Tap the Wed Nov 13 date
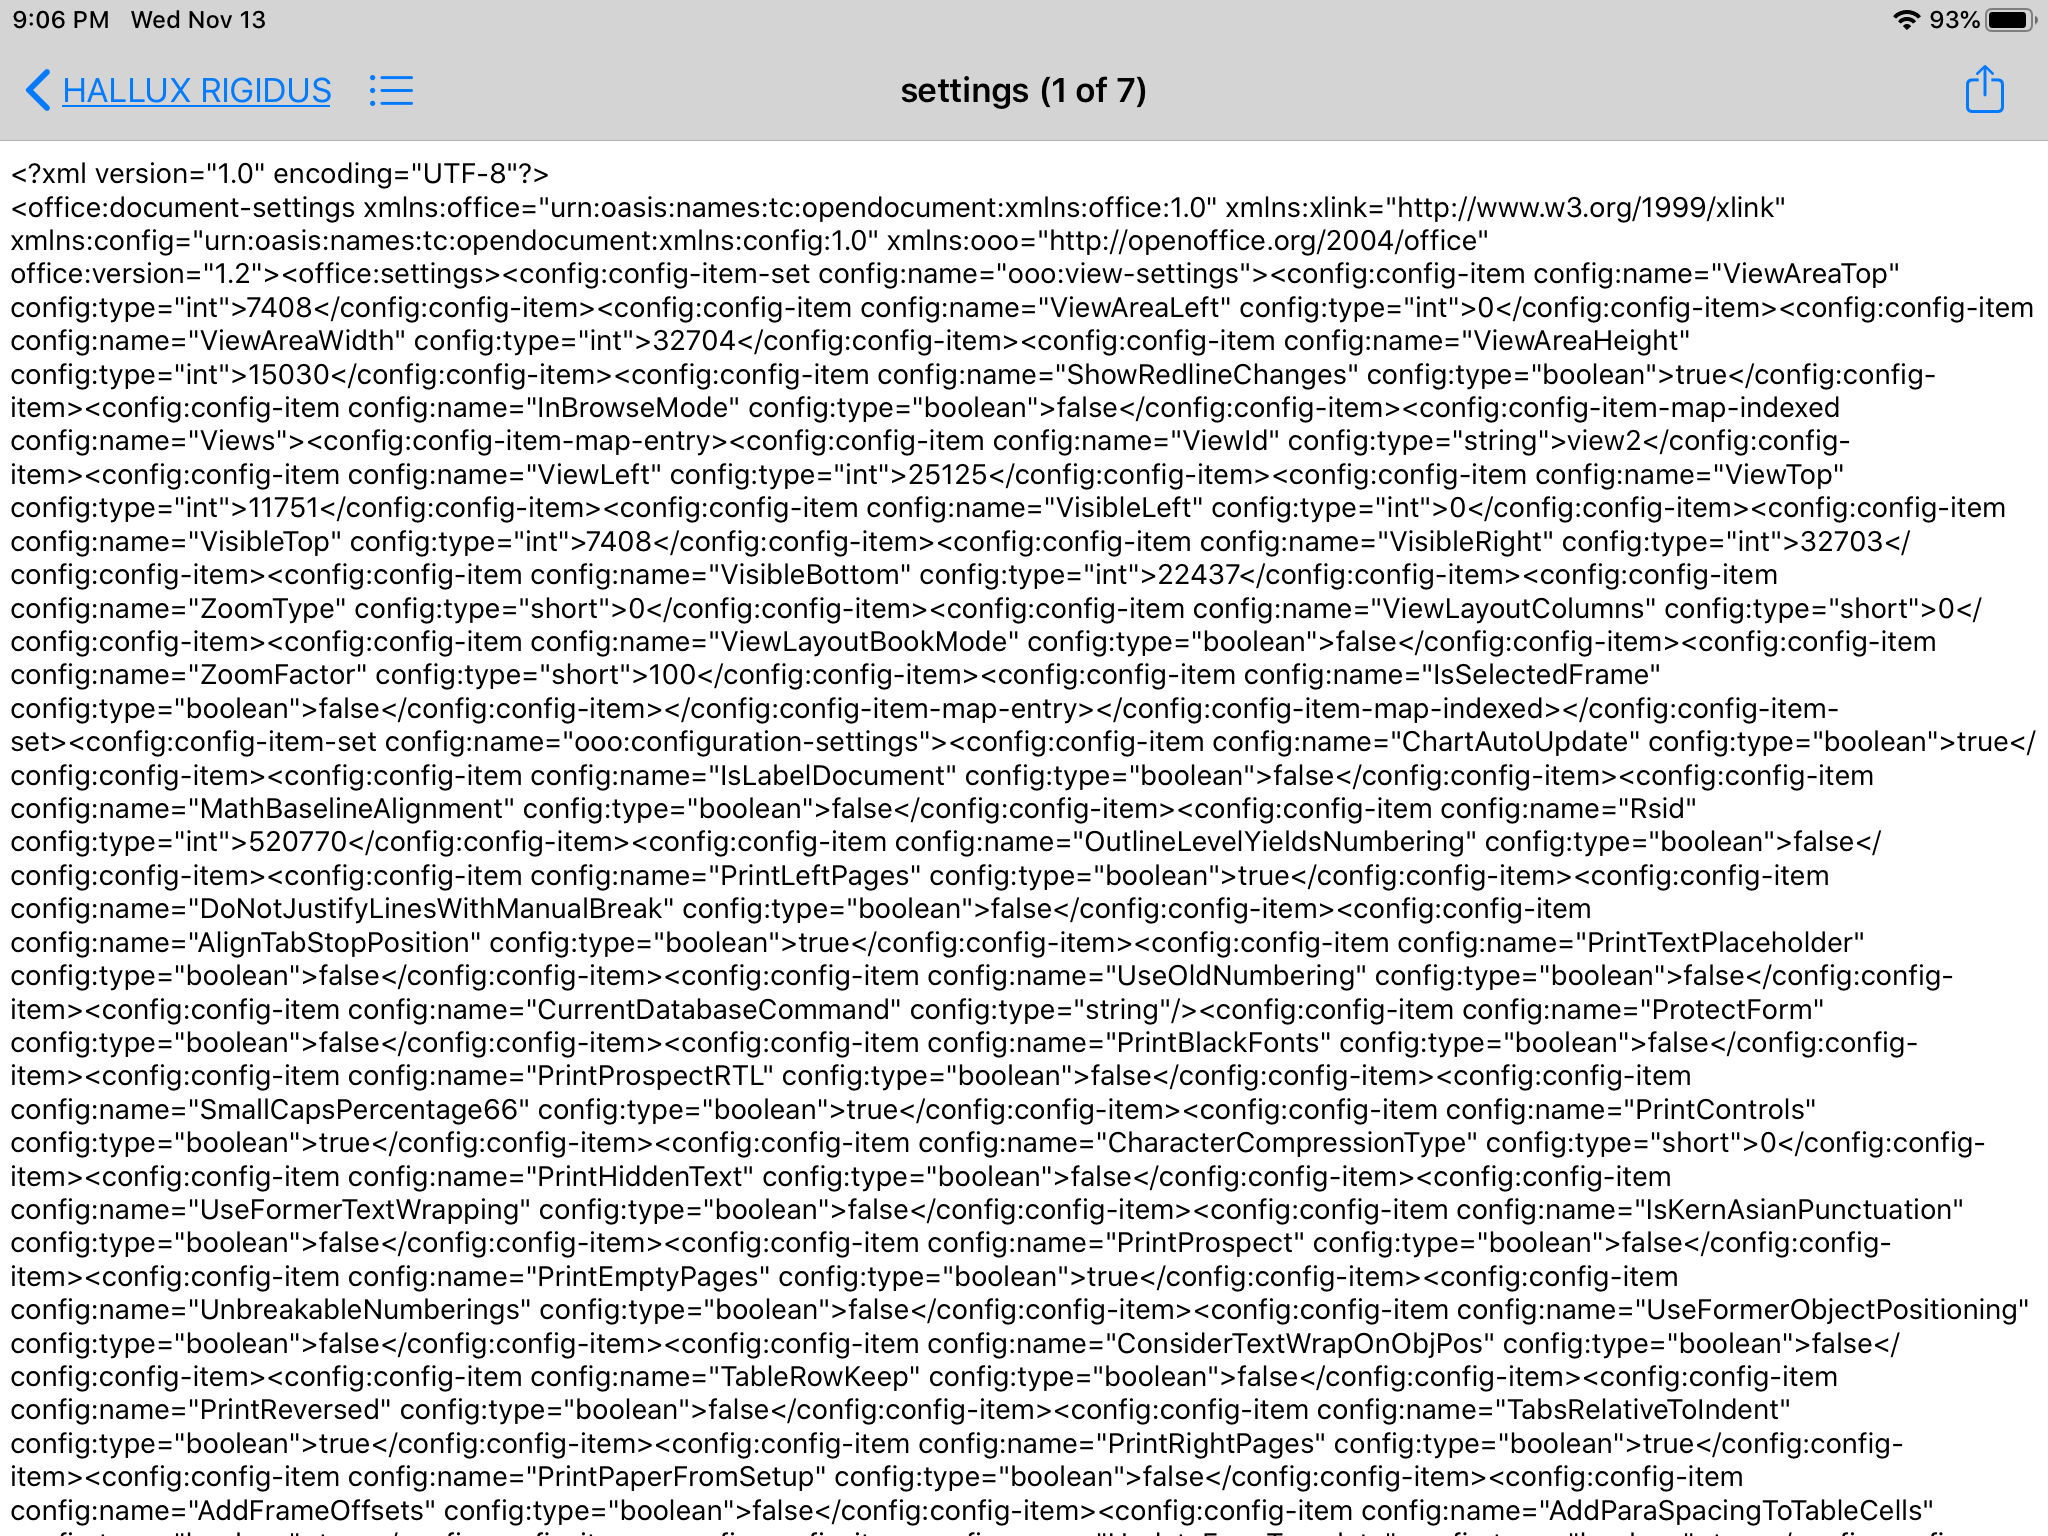 pos(198,20)
